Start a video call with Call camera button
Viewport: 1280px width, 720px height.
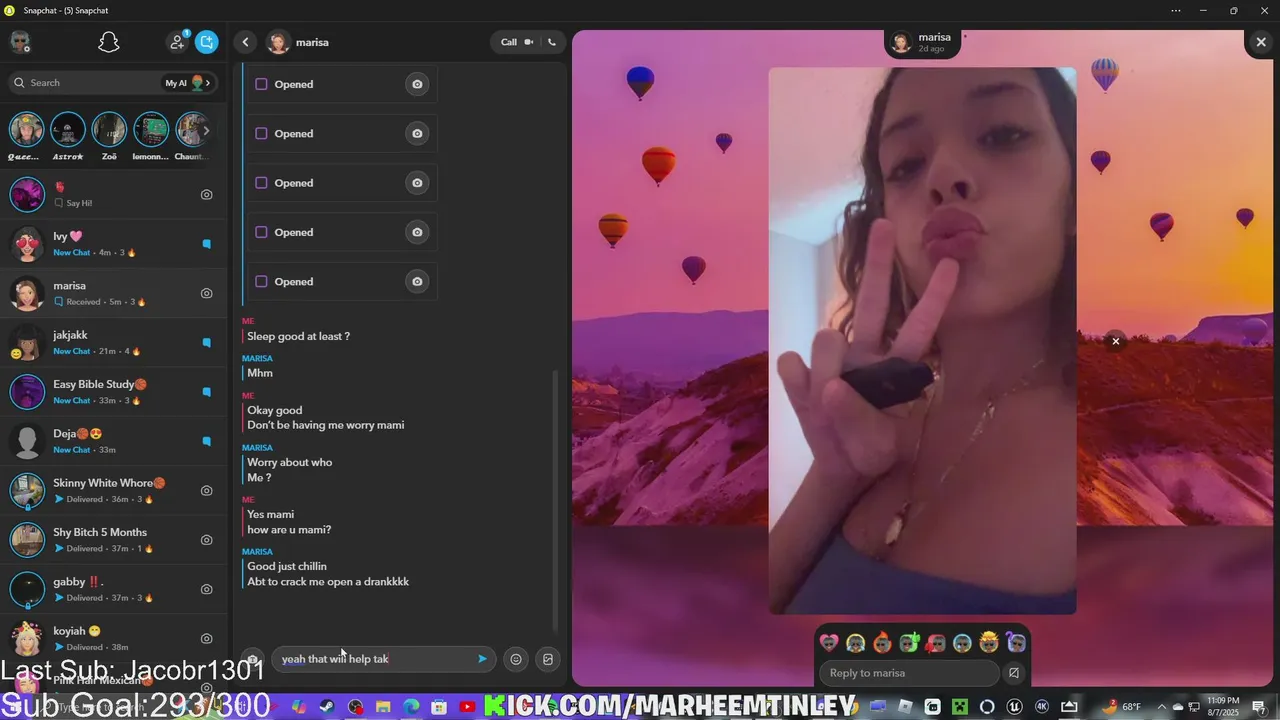pyautogui.click(x=517, y=42)
